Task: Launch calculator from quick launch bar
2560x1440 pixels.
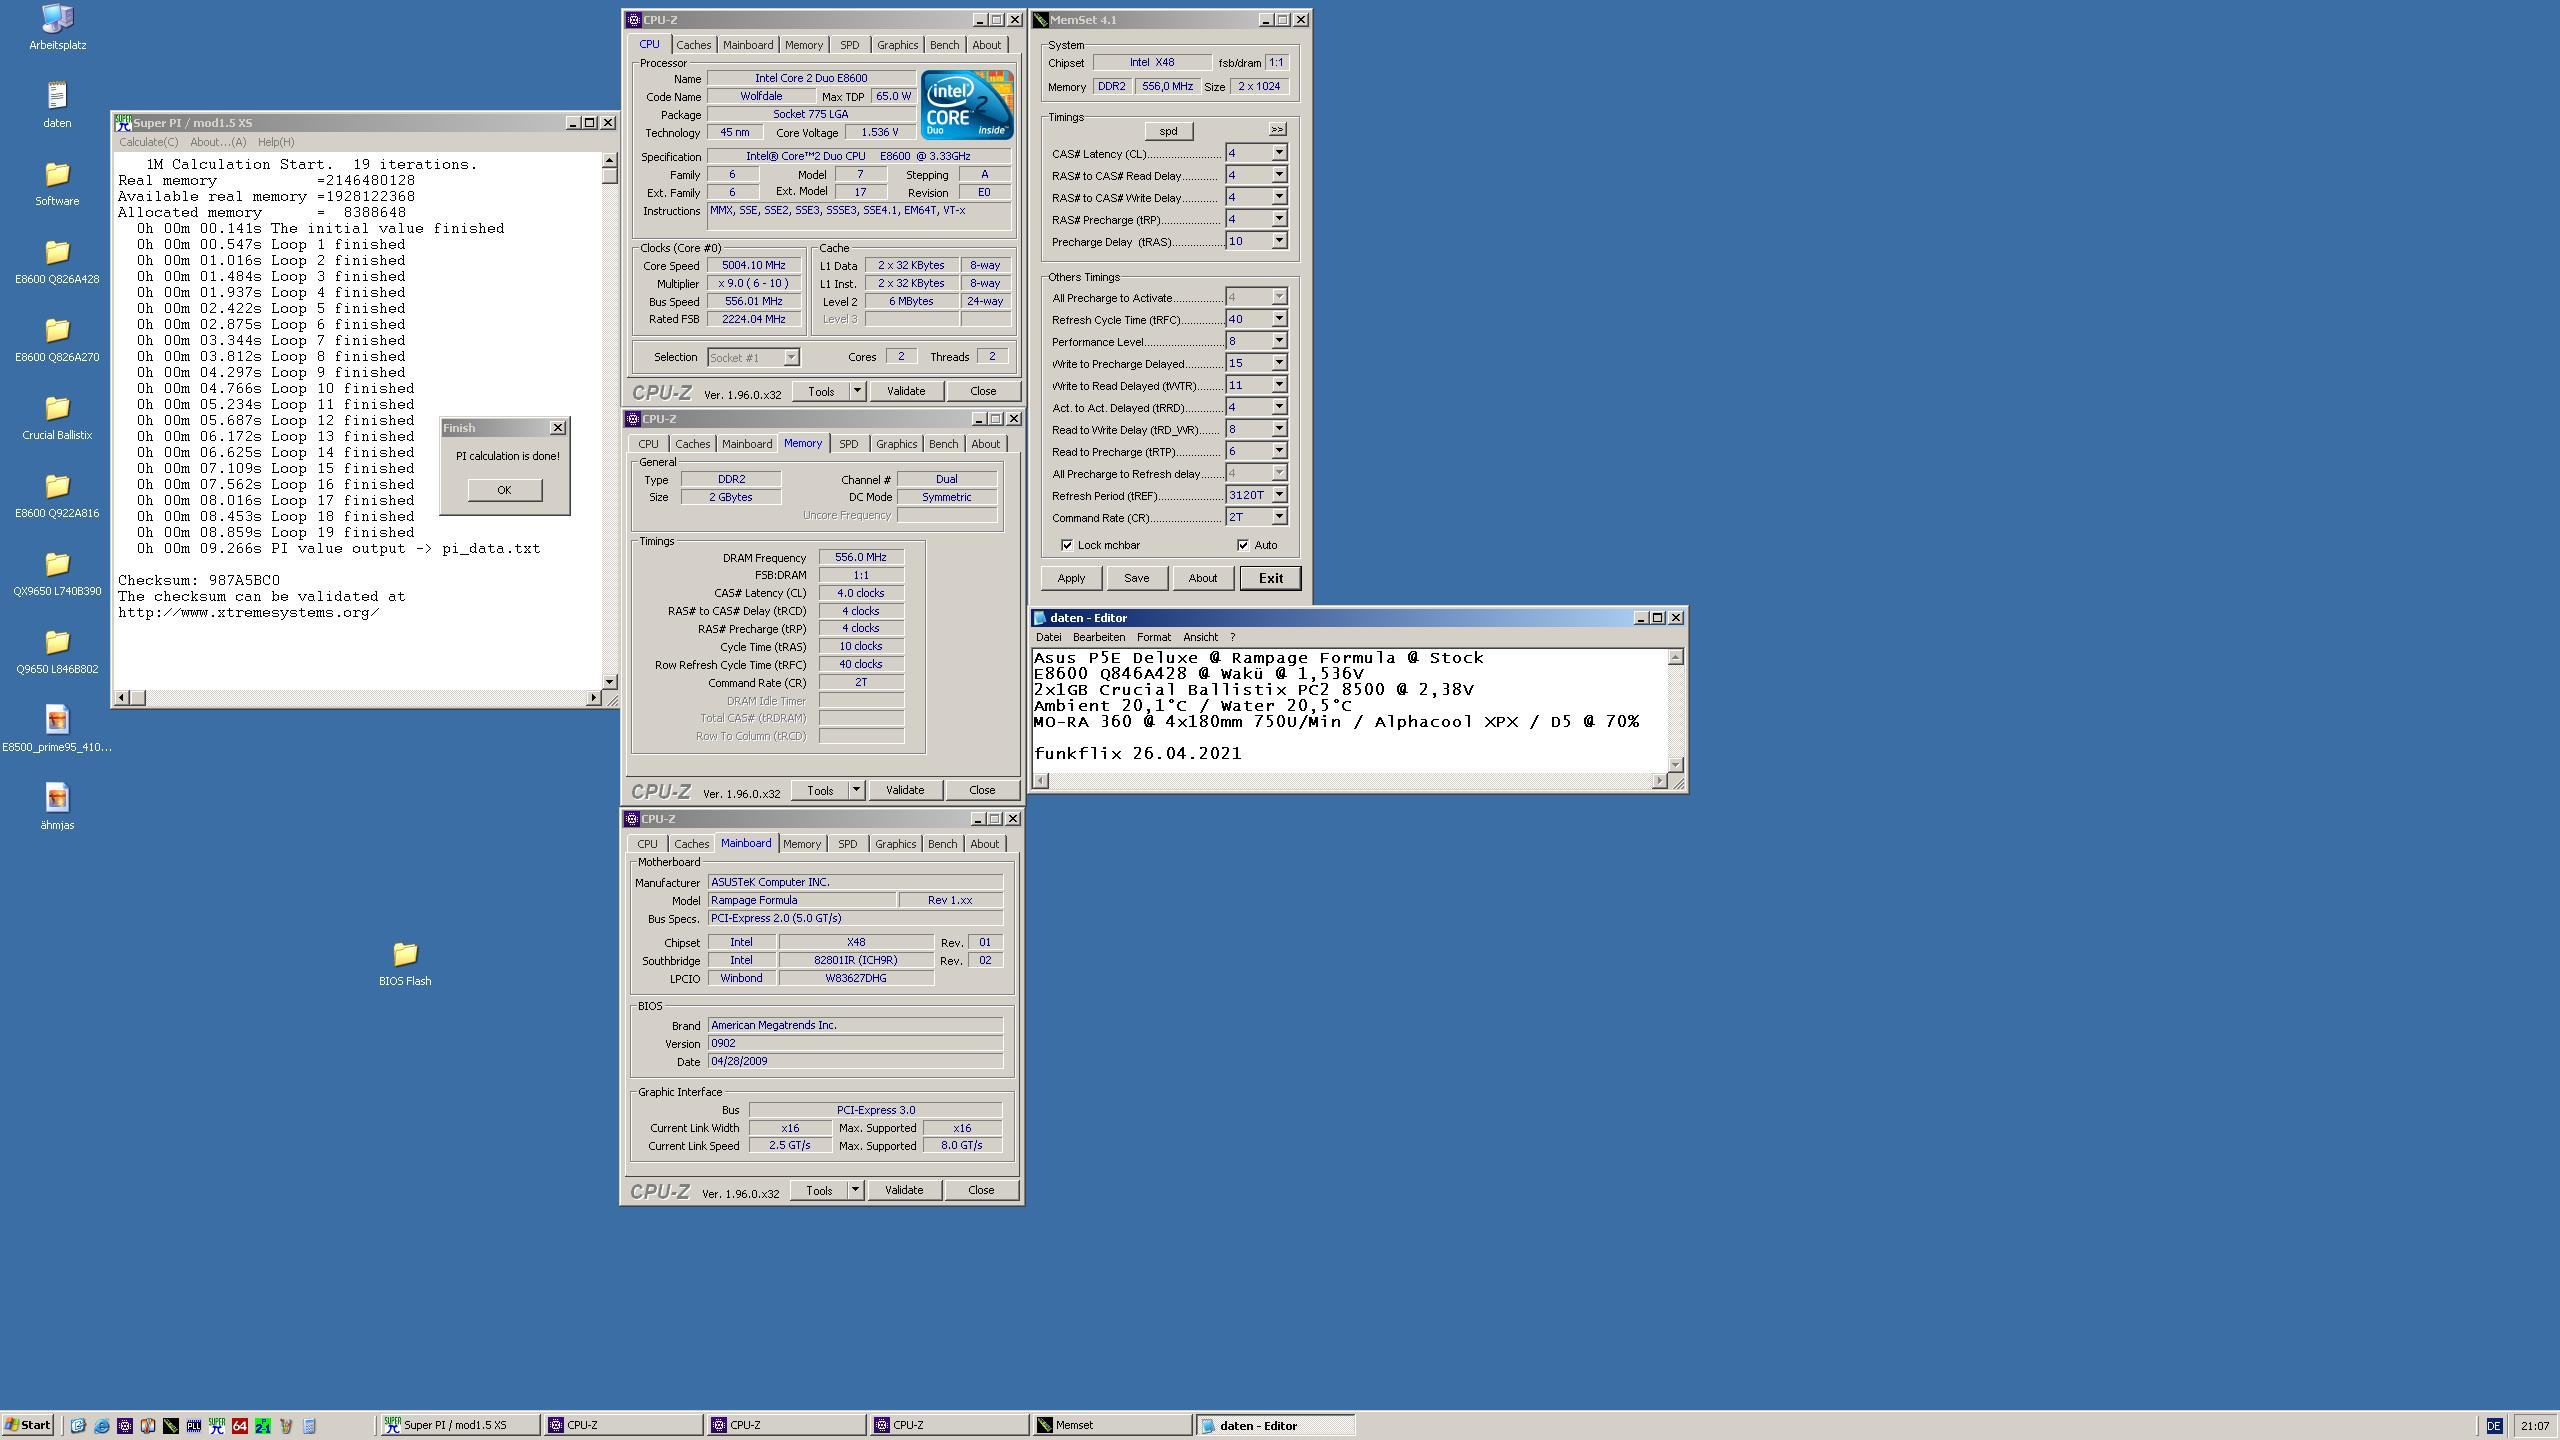Action: click(x=308, y=1426)
